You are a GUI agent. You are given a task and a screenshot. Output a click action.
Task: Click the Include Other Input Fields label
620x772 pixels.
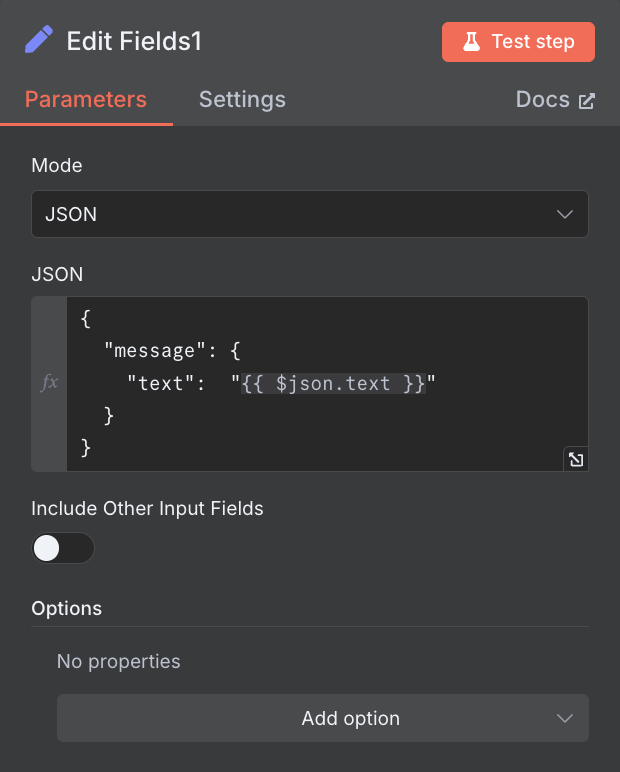coord(147,508)
